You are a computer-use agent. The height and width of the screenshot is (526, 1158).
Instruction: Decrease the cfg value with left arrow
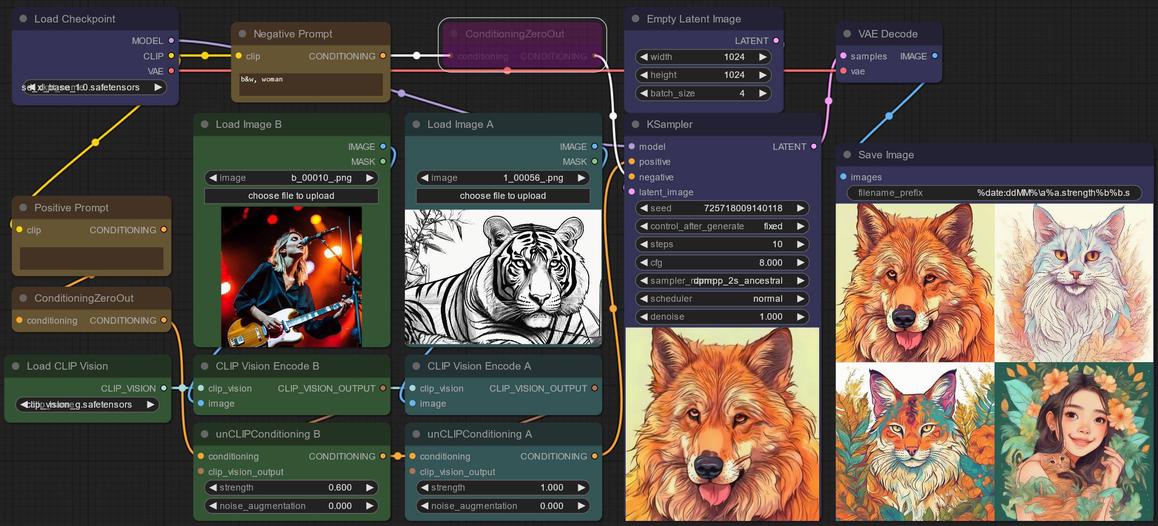(x=644, y=262)
